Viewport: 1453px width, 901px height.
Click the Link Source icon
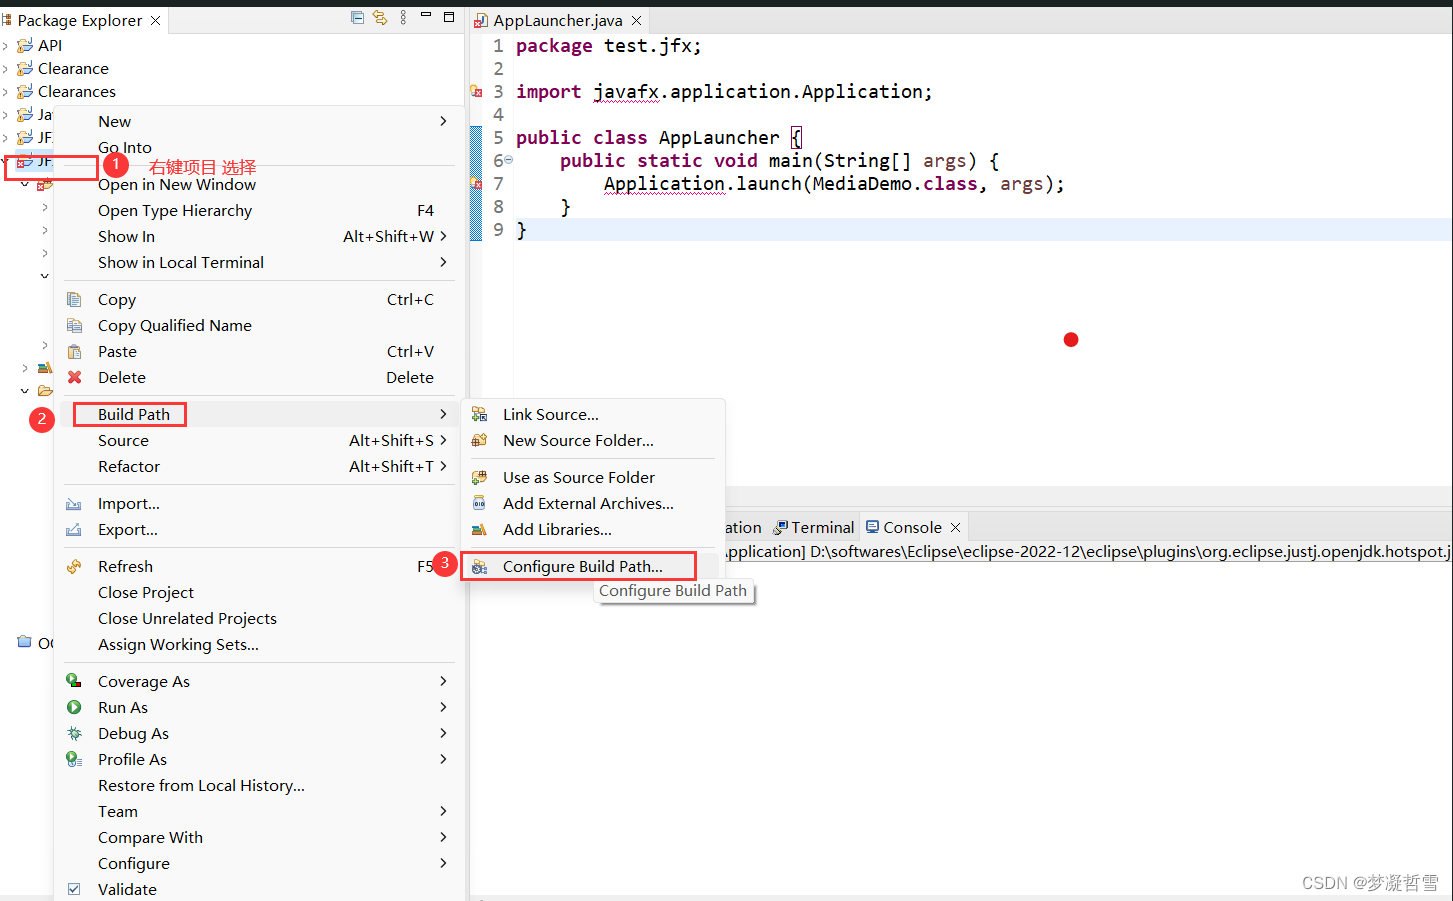[480, 415]
